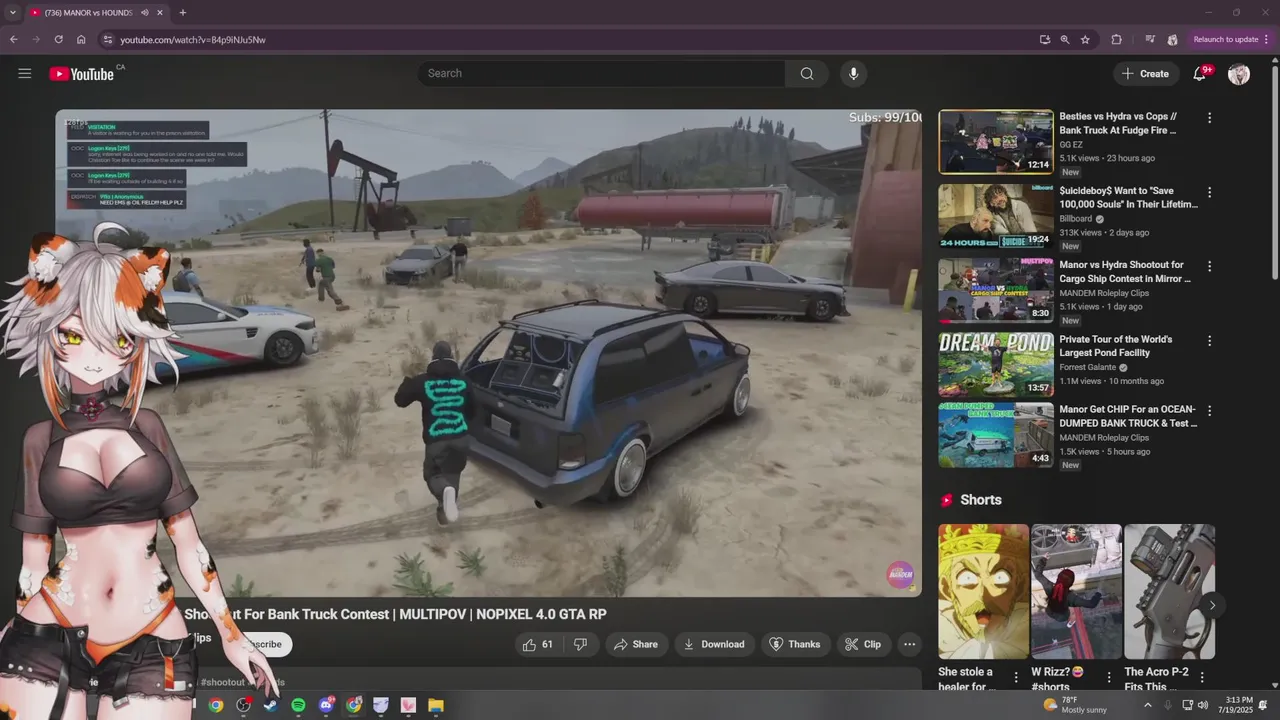Mute the YouTube tab via speaker icon
Viewport: 1280px width, 720px height.
click(145, 13)
